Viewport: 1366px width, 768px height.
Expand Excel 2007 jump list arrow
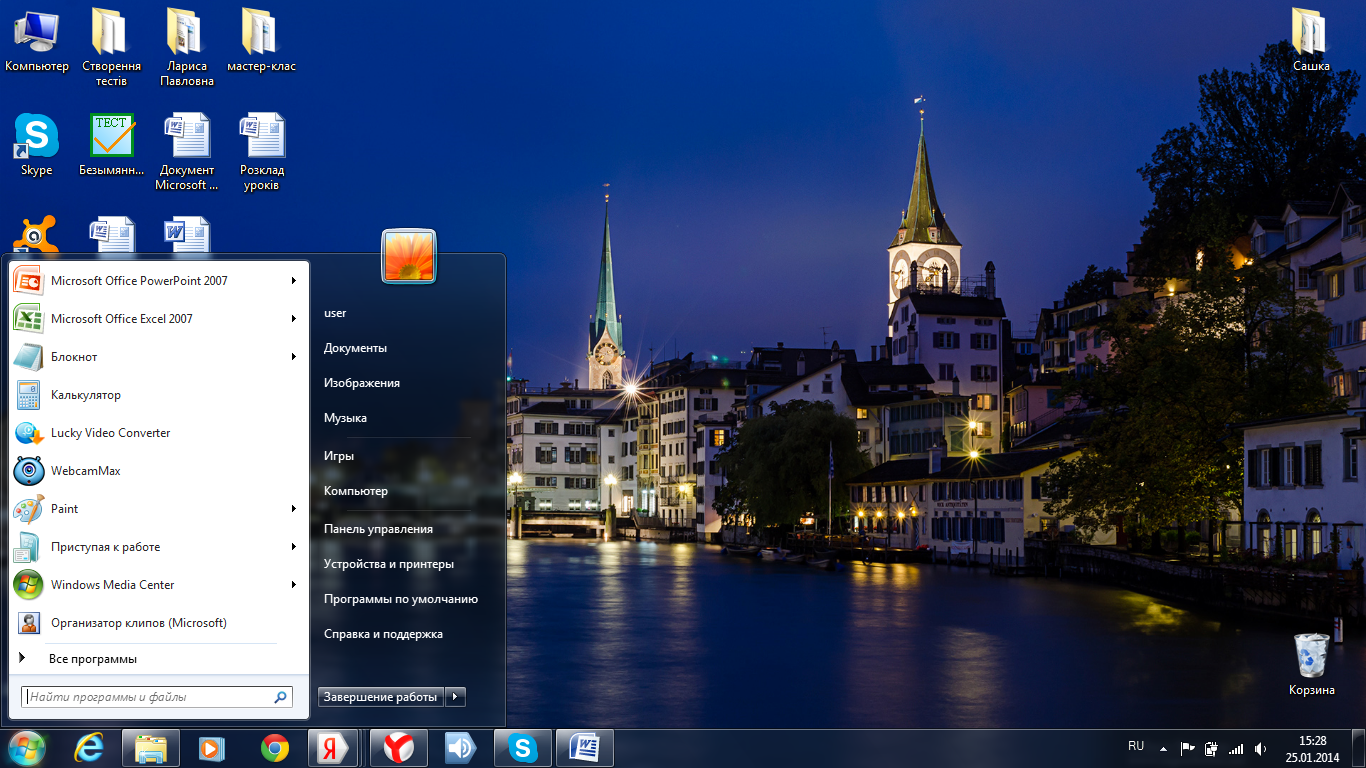click(x=294, y=319)
